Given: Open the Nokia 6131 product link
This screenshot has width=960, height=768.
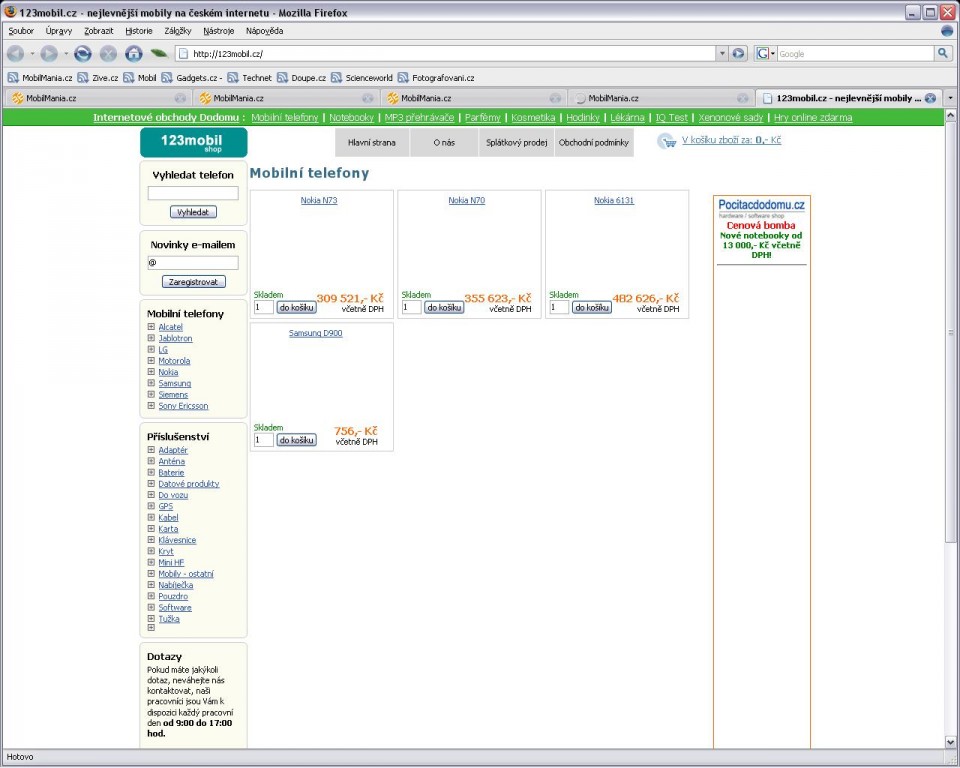Looking at the screenshot, I should click(x=614, y=200).
